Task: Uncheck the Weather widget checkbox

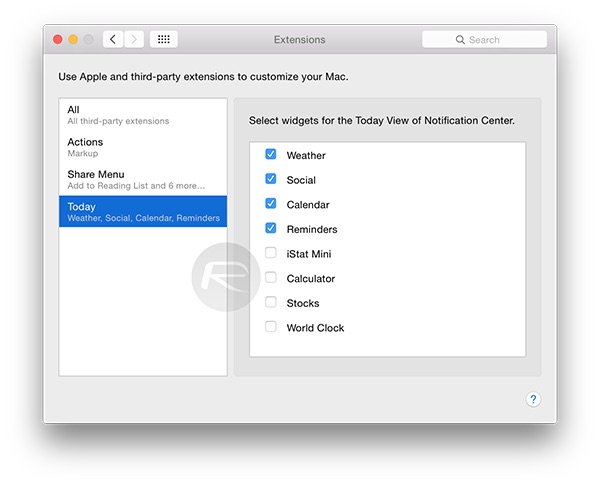Action: pos(271,154)
